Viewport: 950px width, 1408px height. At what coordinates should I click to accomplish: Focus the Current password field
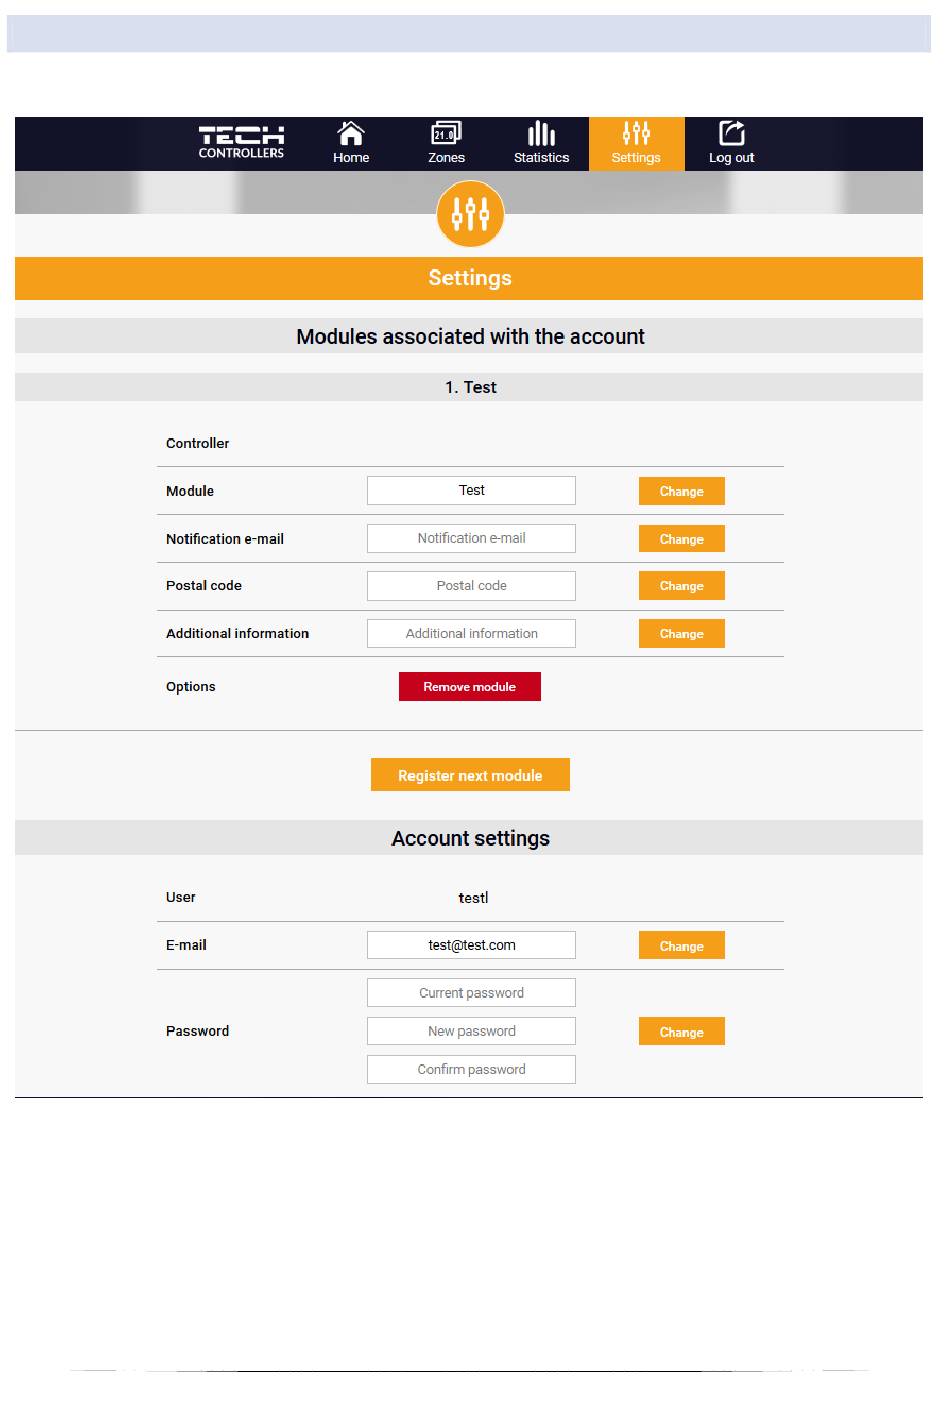coord(471,993)
